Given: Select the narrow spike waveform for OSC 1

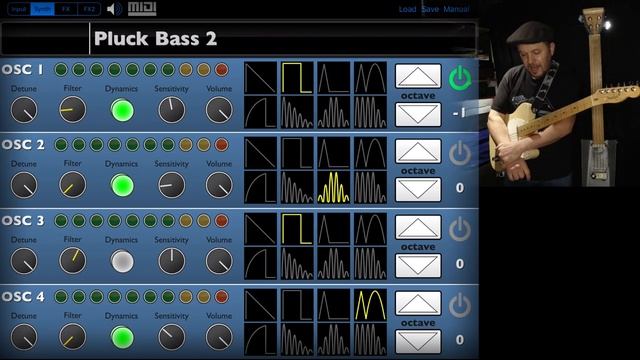Looking at the screenshot, I should click(333, 78).
